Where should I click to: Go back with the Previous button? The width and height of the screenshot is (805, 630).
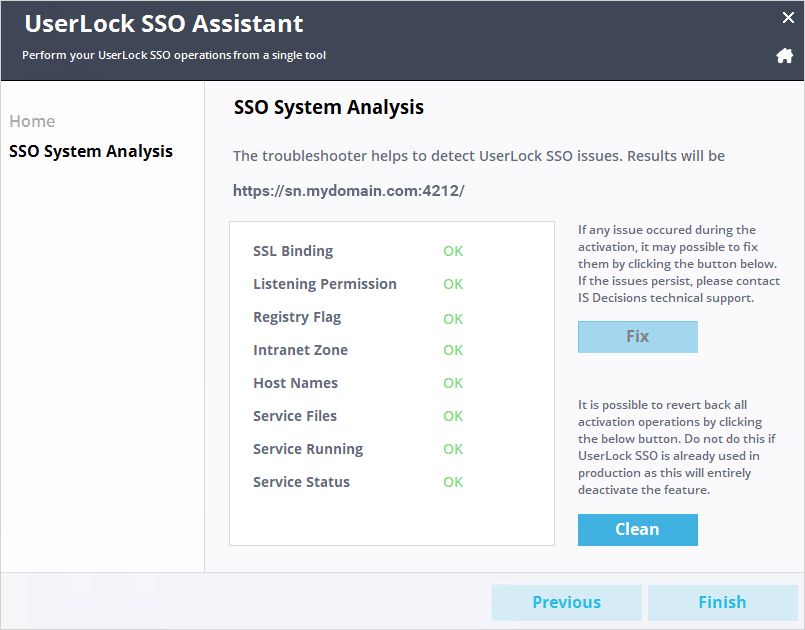pos(567,602)
